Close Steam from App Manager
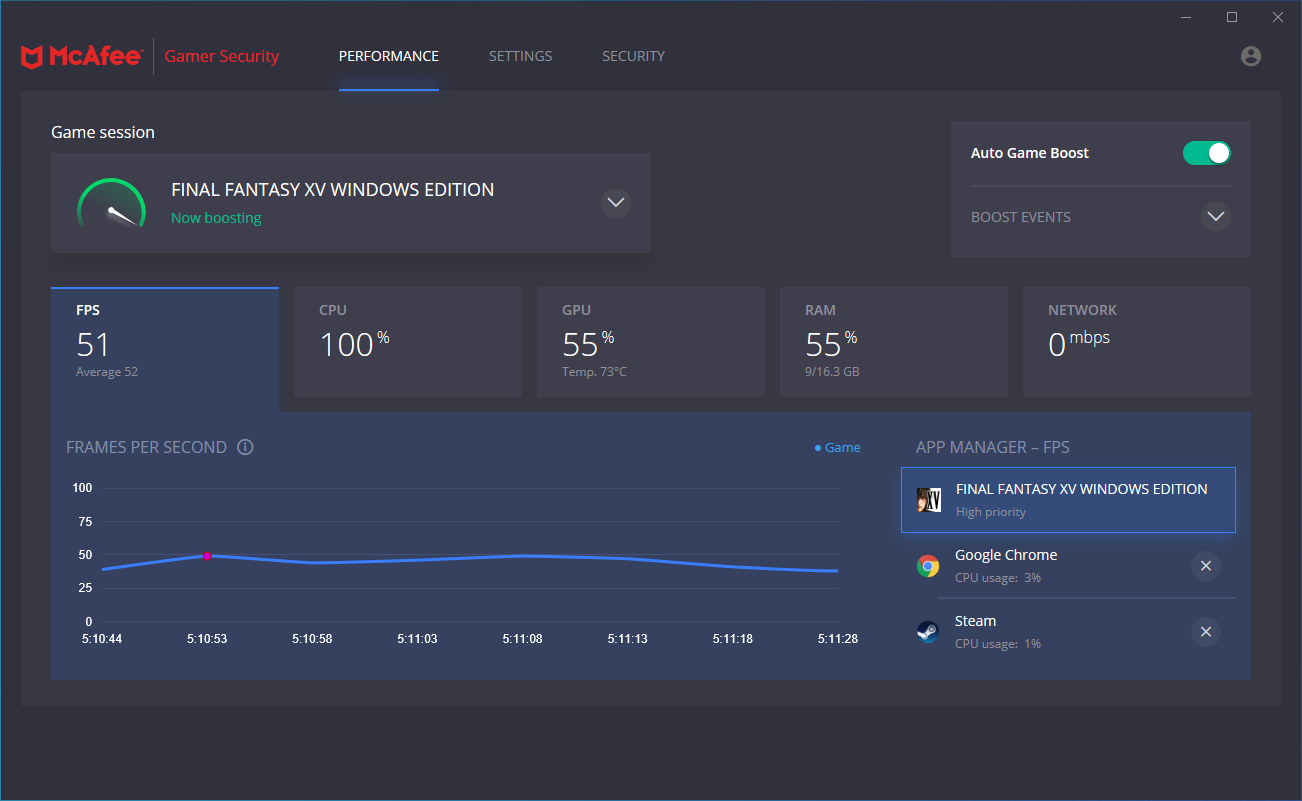This screenshot has height=801, width=1302. 1205,631
